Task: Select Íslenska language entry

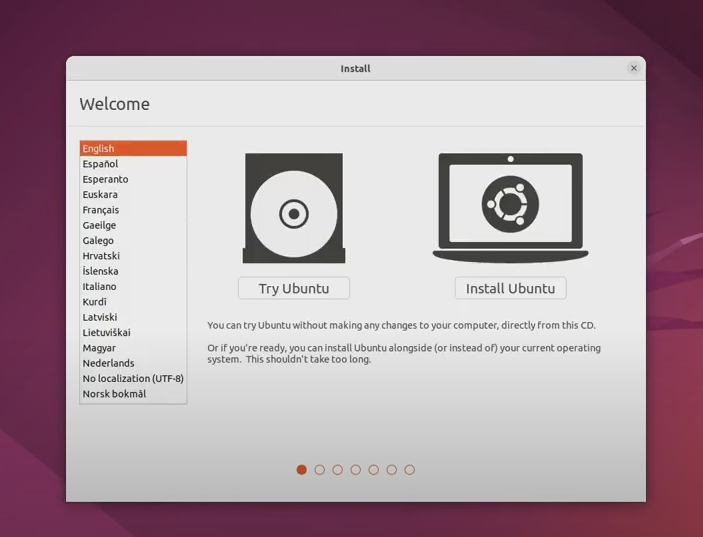Action: pyautogui.click(x=133, y=271)
